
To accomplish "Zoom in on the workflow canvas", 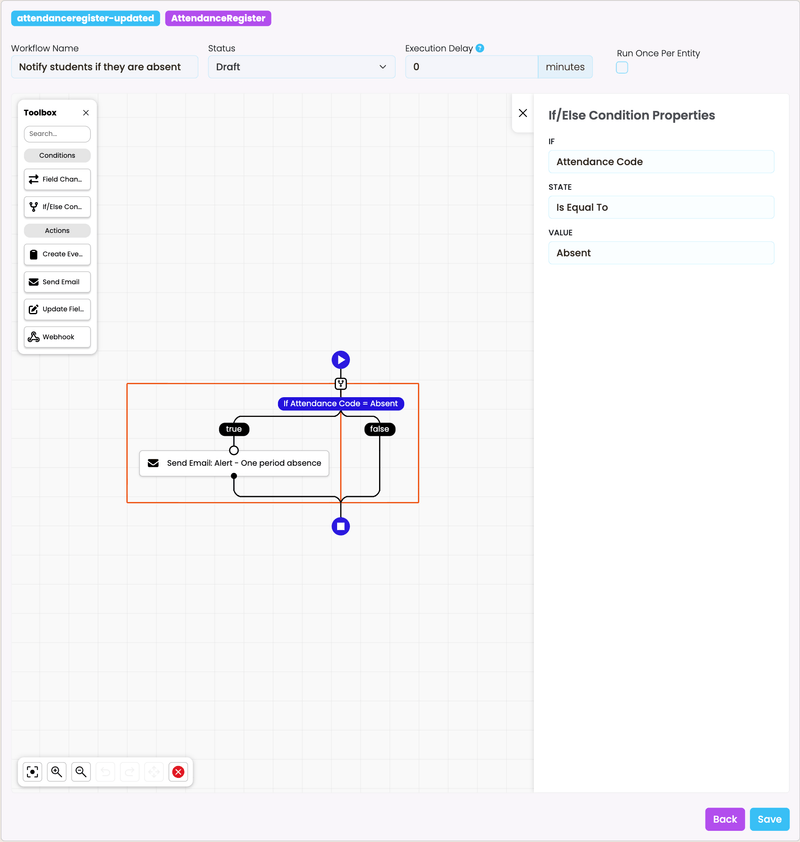I will click(56, 772).
